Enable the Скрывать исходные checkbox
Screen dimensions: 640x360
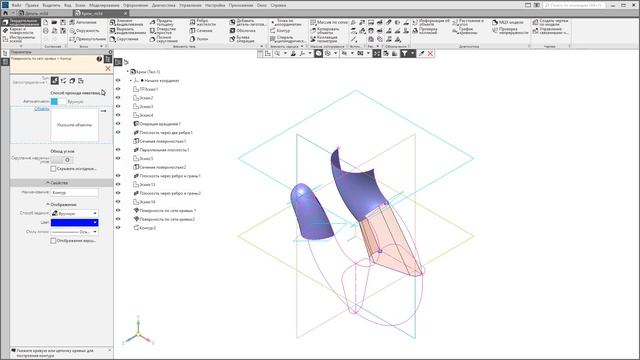53,169
